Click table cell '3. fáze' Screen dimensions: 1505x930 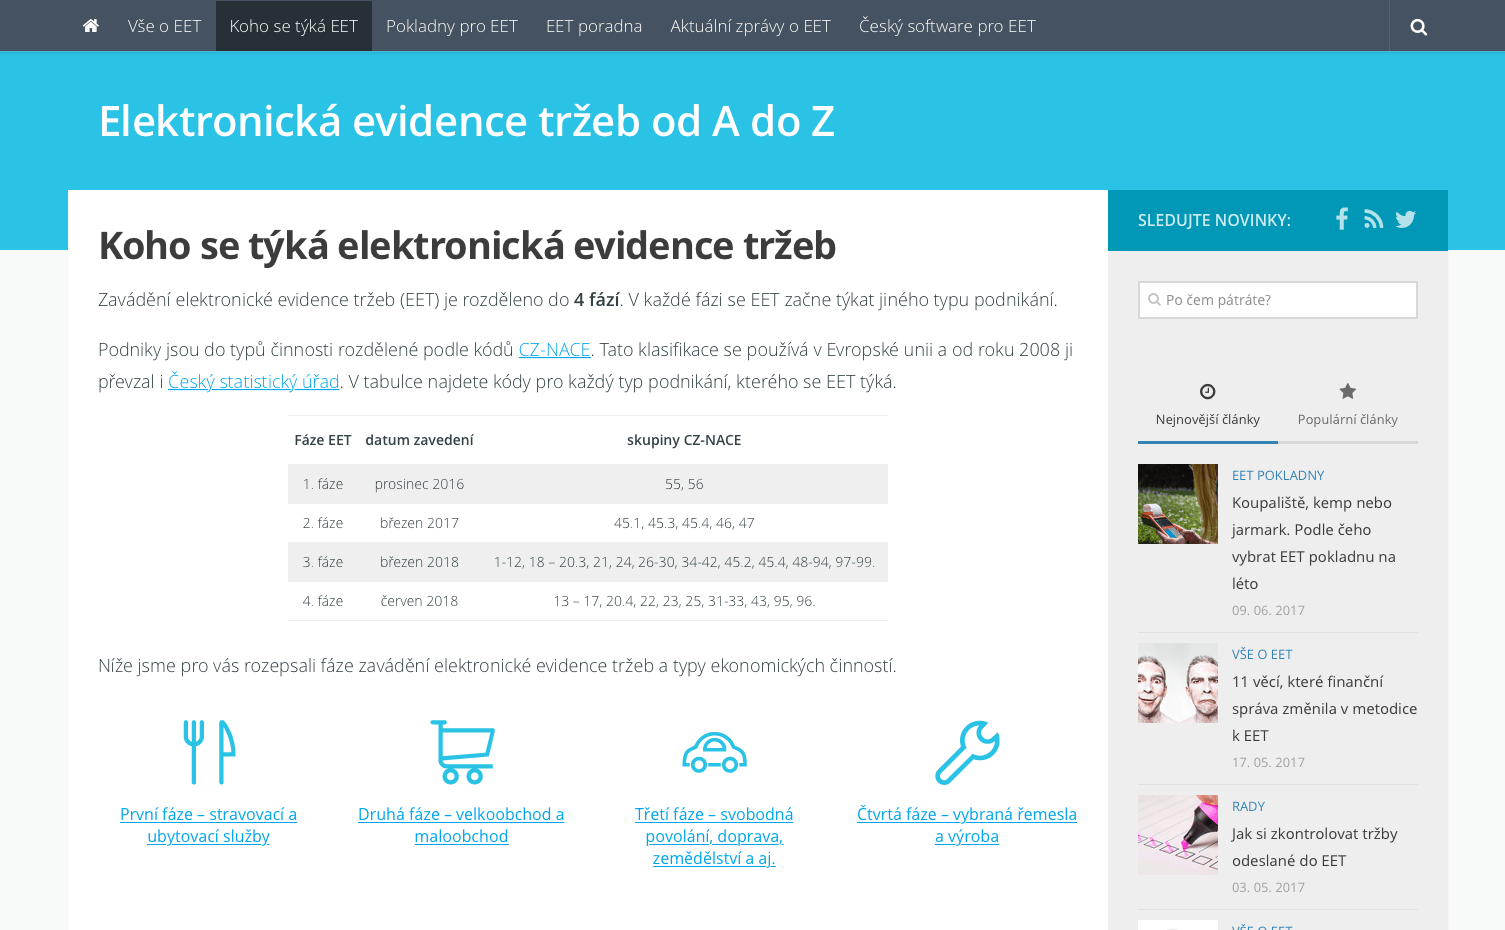pos(323,562)
